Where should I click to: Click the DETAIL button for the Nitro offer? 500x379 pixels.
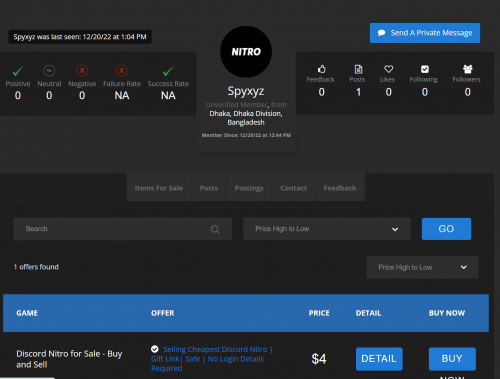pyautogui.click(x=379, y=359)
